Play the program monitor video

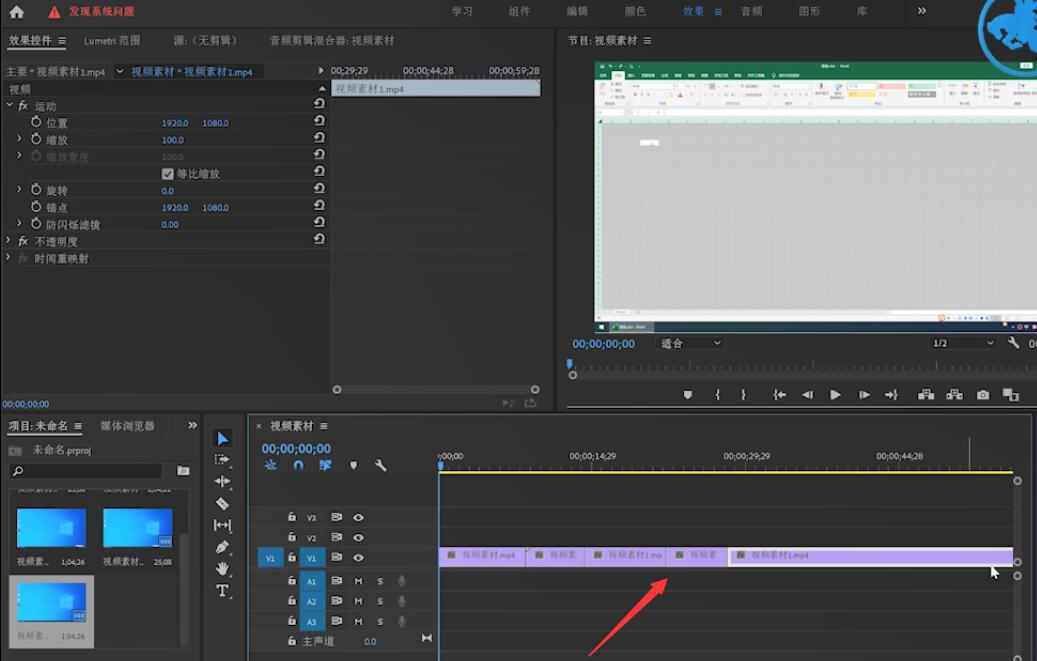point(835,395)
